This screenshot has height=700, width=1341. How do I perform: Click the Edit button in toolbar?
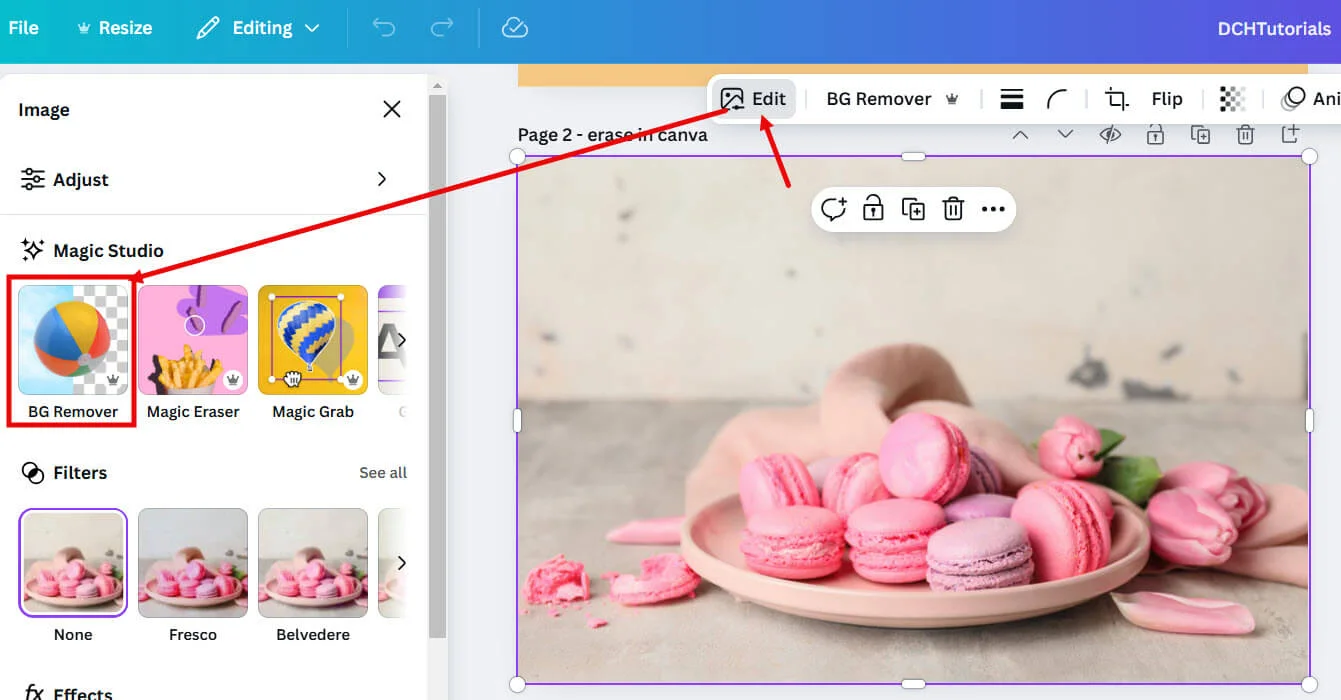[x=754, y=98]
